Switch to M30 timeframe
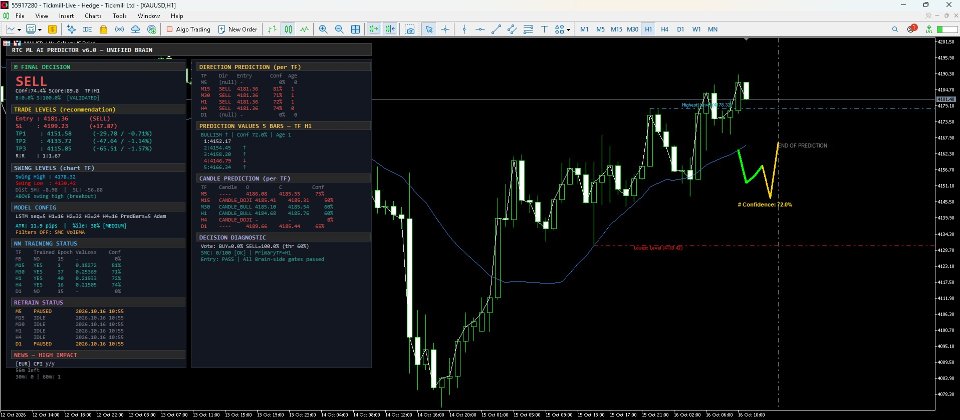The width and height of the screenshot is (960, 420). click(x=632, y=29)
